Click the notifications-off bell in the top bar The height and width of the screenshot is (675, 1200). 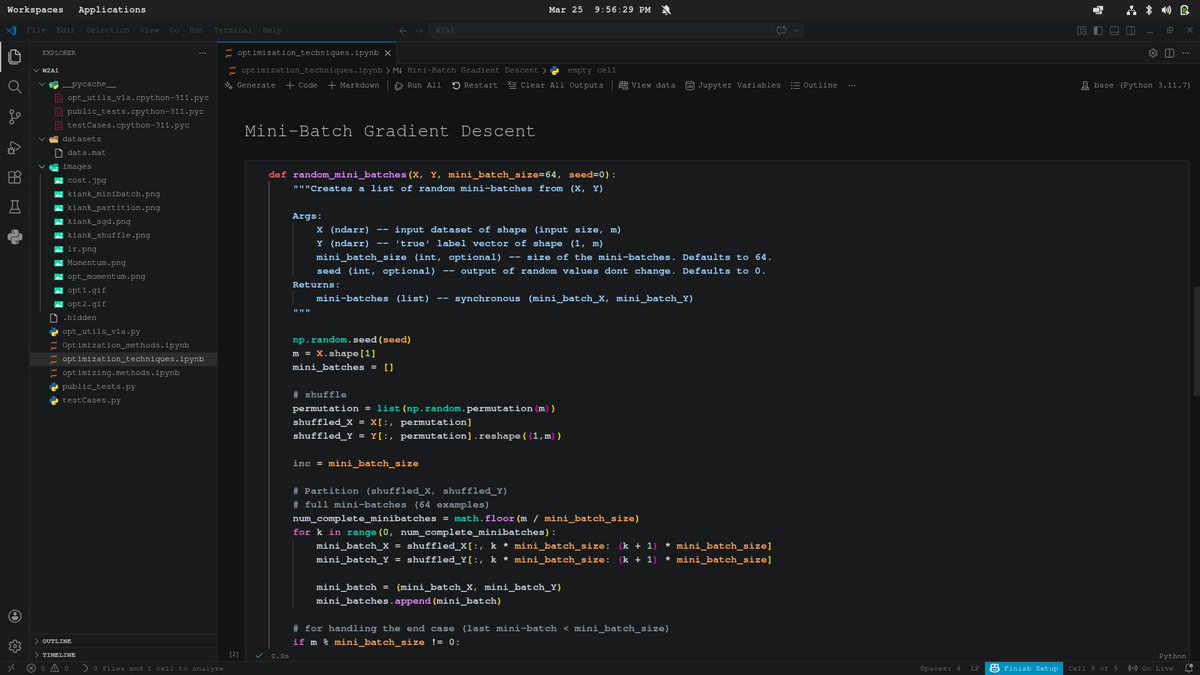666,10
